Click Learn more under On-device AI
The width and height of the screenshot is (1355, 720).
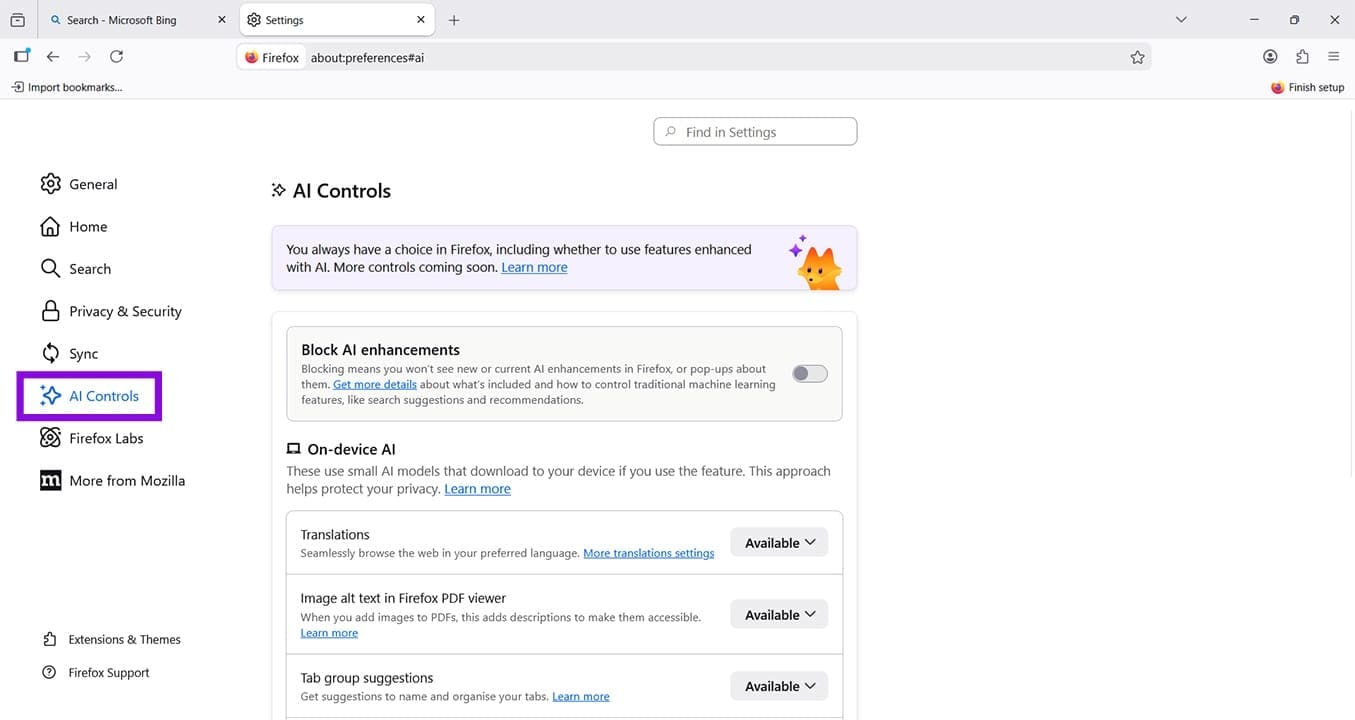(477, 489)
